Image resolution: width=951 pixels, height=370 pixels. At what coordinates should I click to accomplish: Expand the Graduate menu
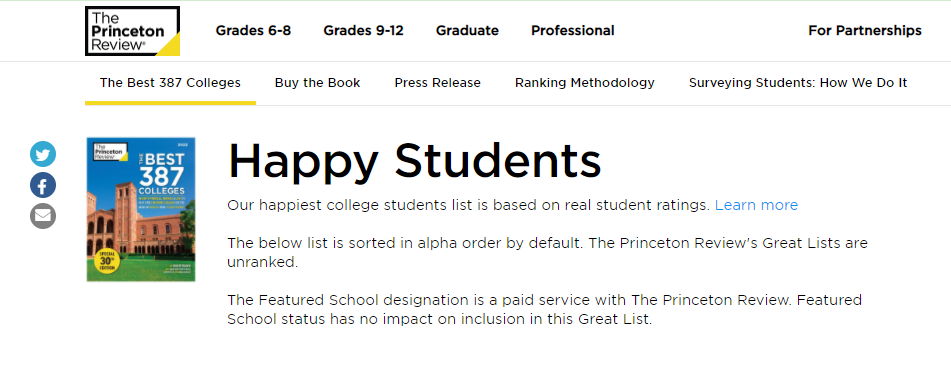tap(467, 30)
